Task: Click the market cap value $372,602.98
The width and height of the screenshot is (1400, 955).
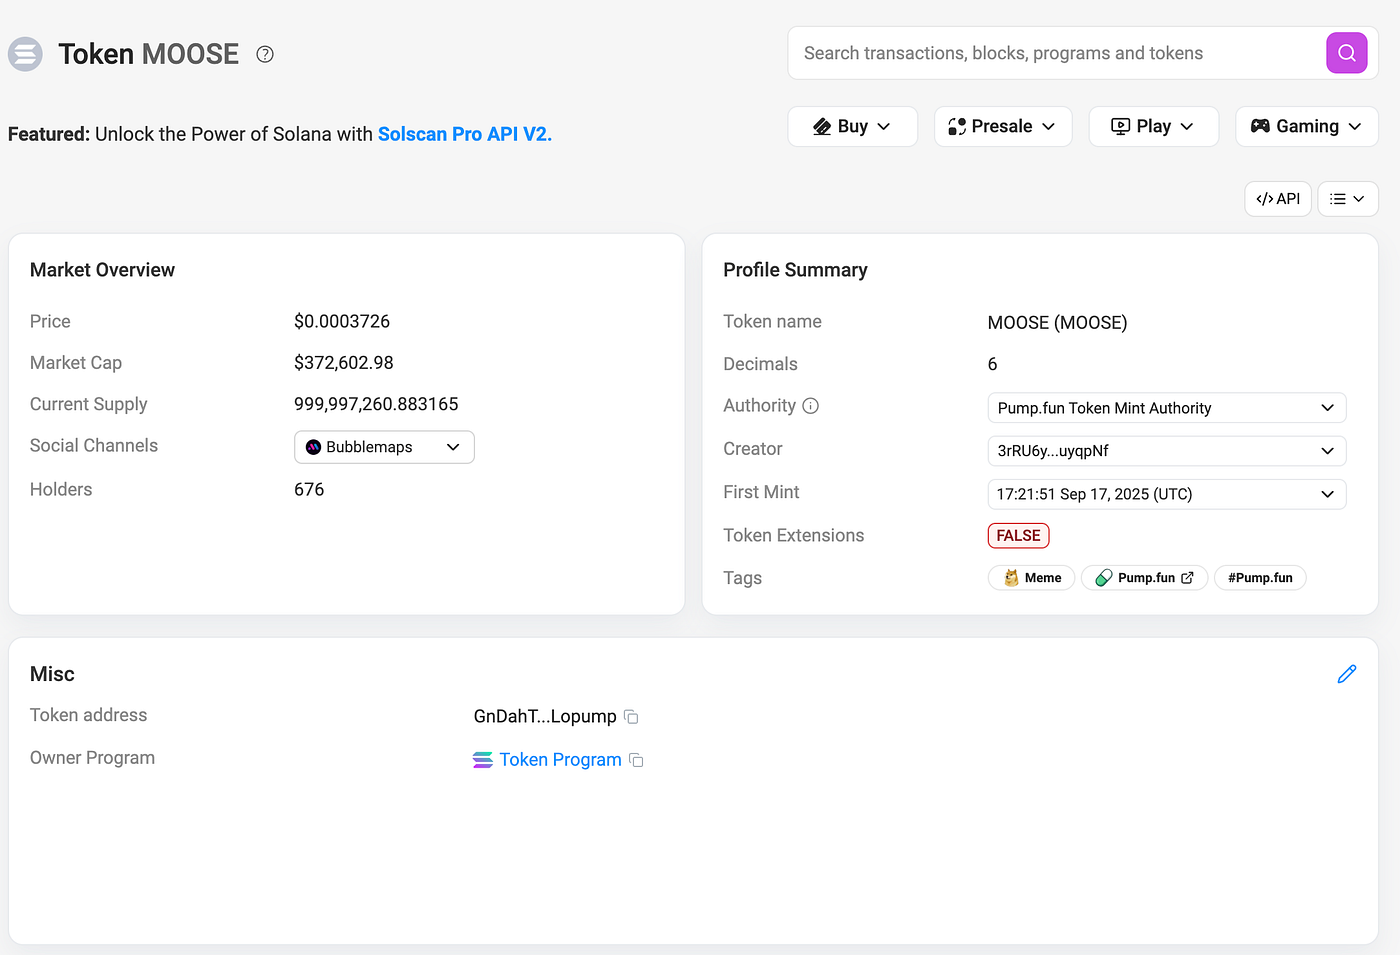Action: click(x=344, y=363)
